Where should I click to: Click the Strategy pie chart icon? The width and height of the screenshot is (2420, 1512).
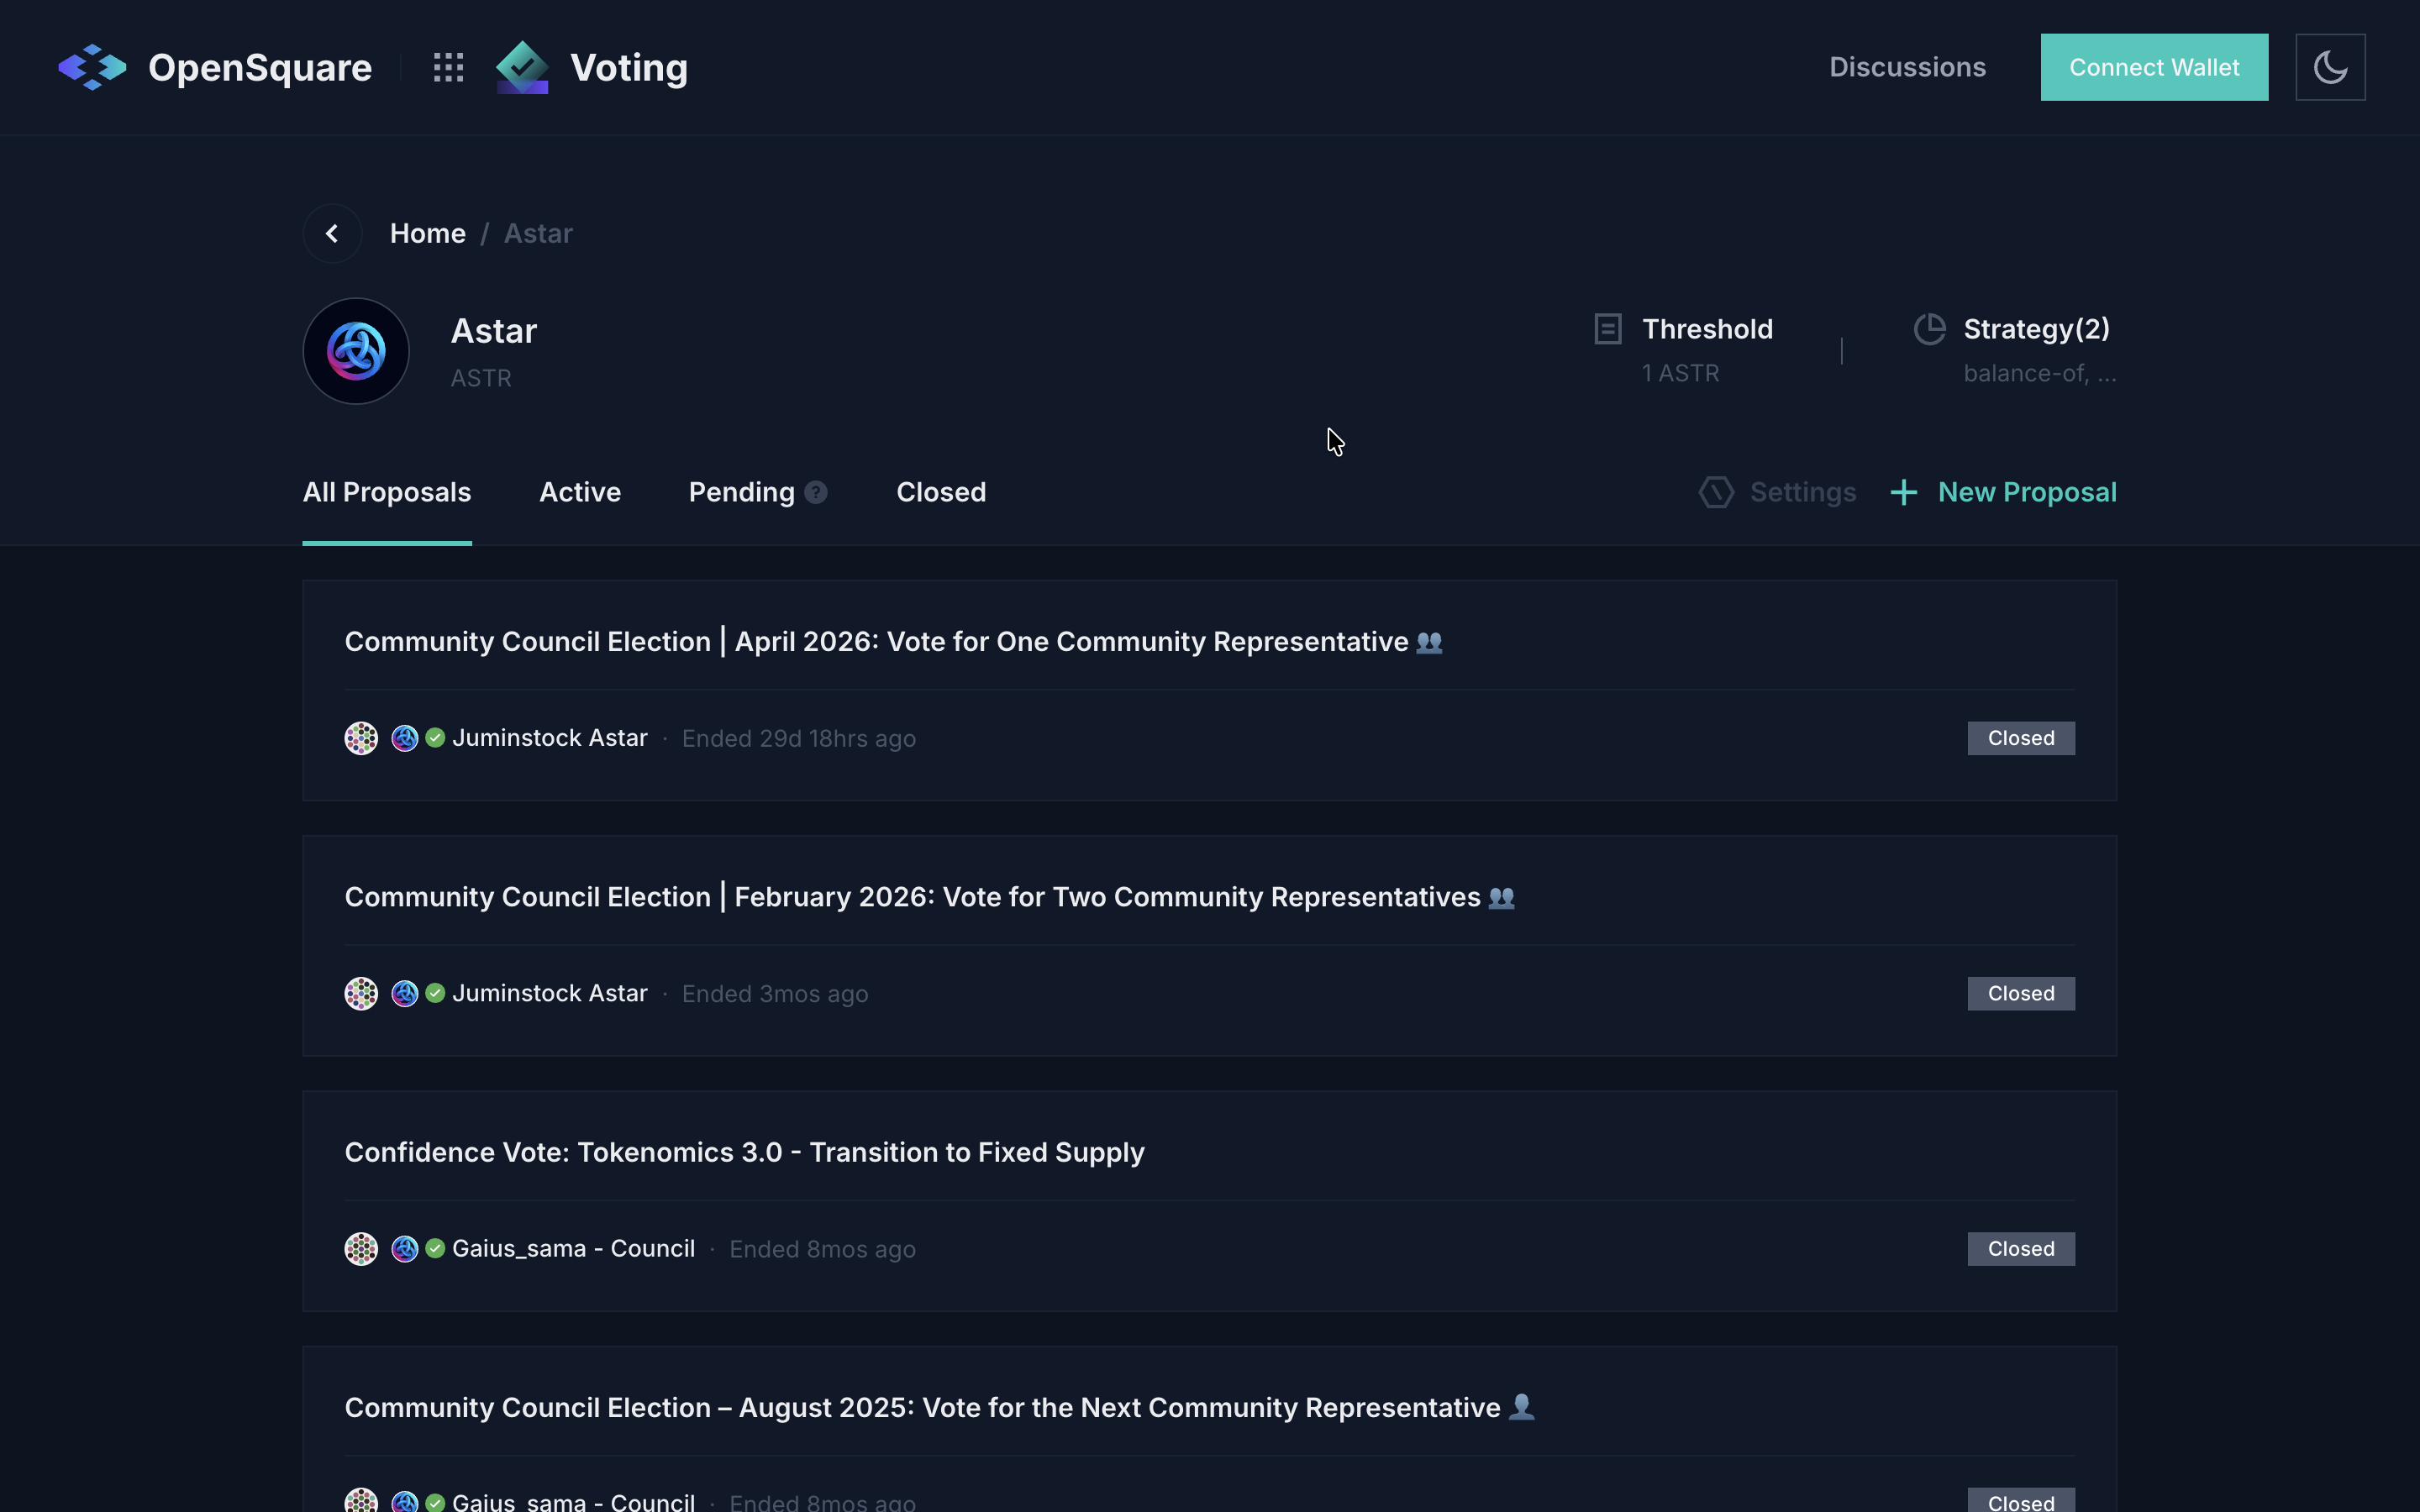1929,329
